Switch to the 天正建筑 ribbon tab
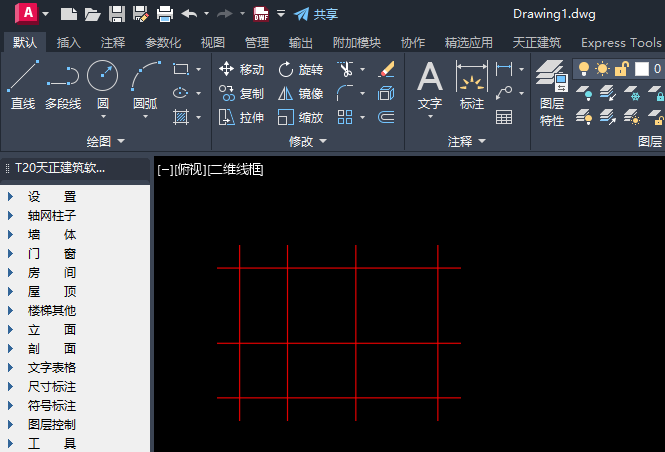 click(x=536, y=42)
